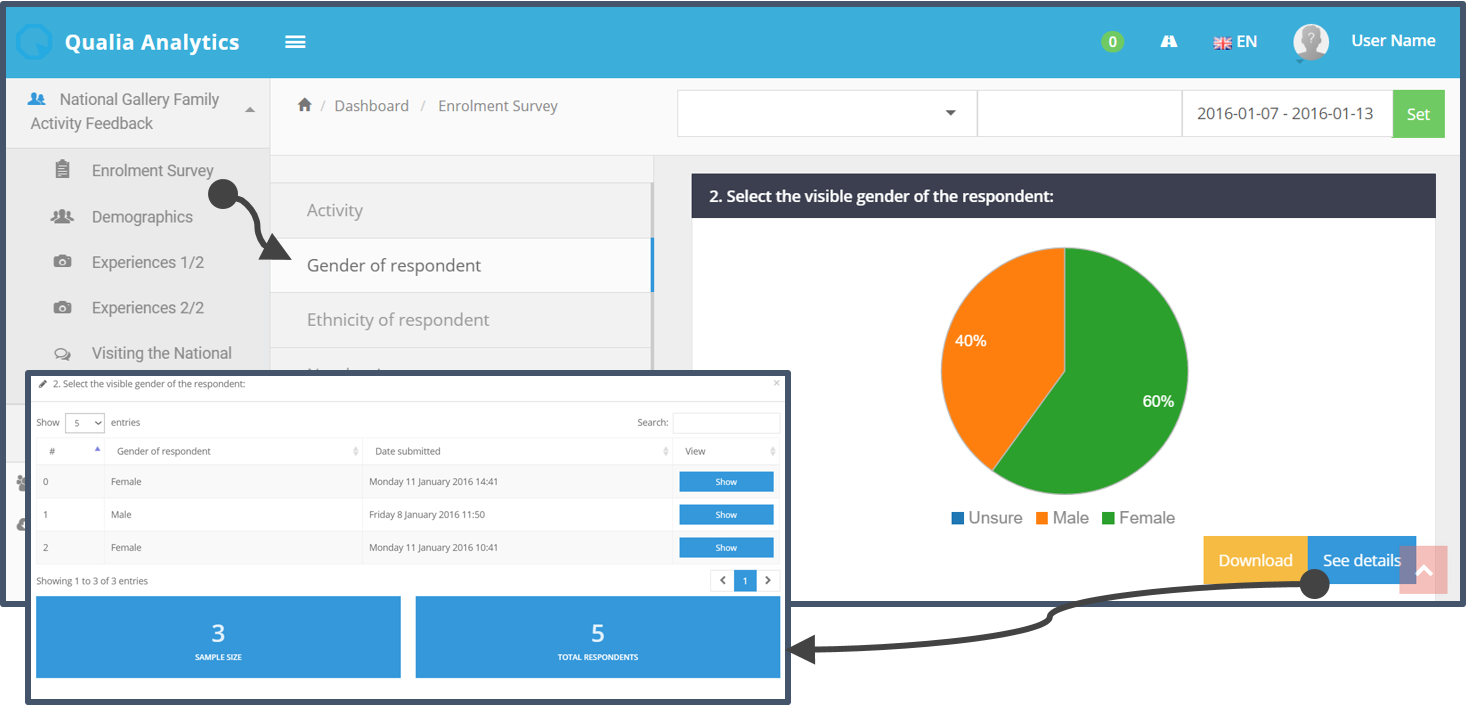Toggle the Male legend item

pyautogui.click(x=1061, y=518)
